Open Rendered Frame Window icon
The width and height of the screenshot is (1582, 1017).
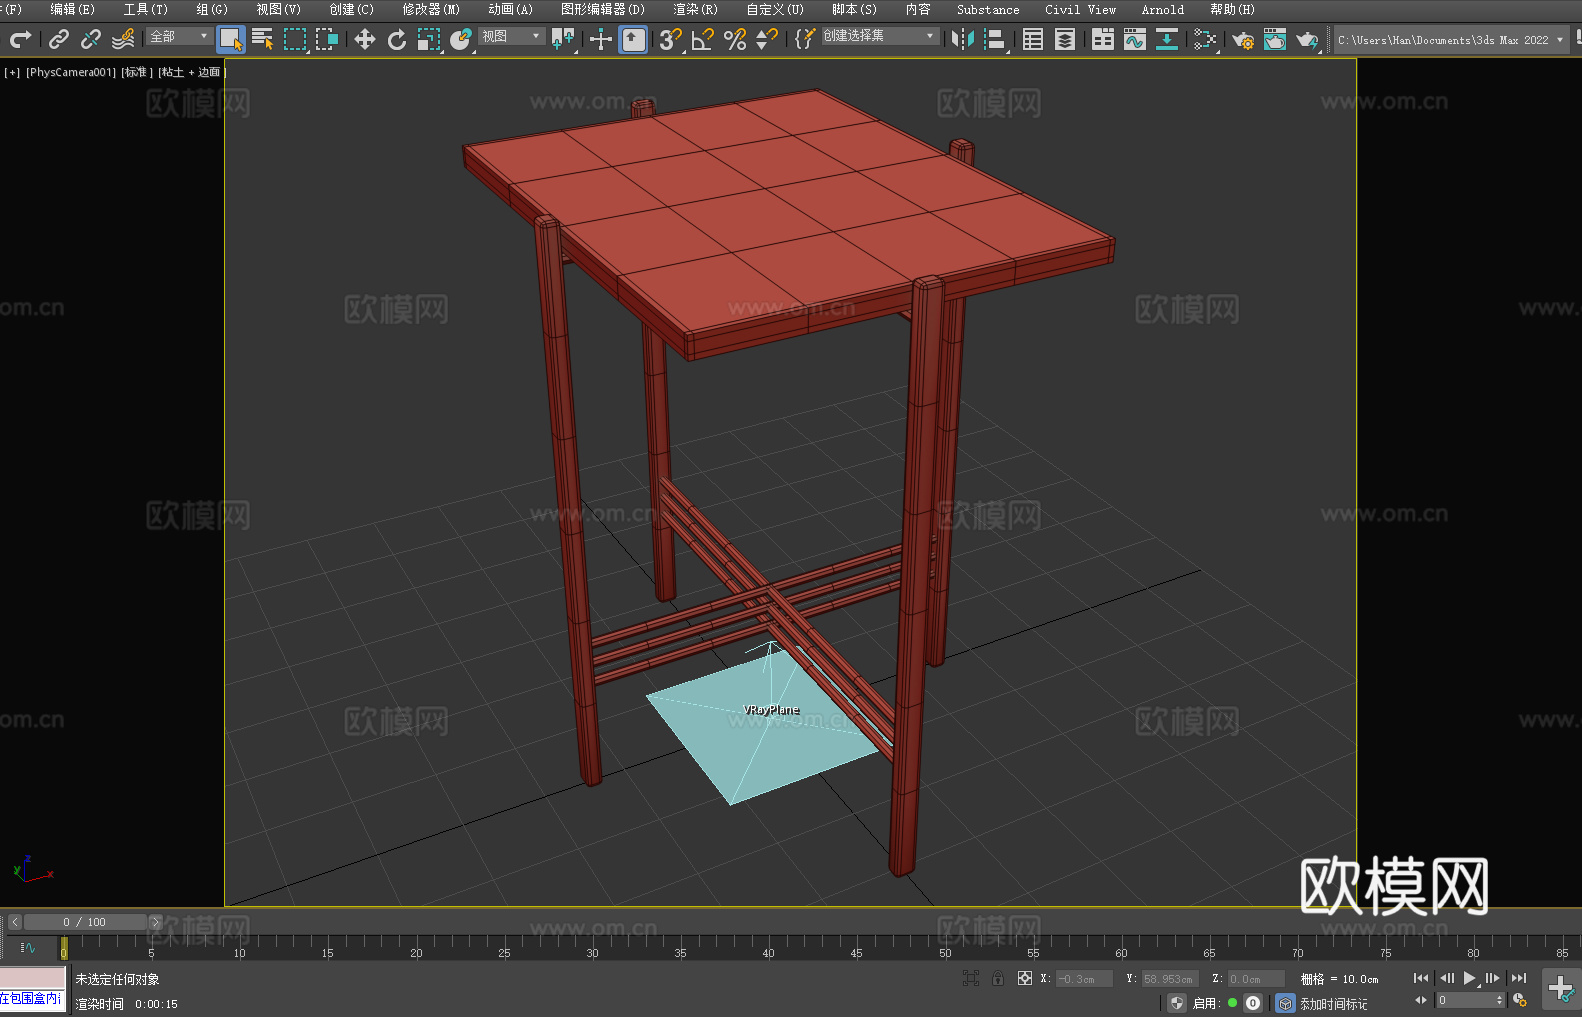1275,39
